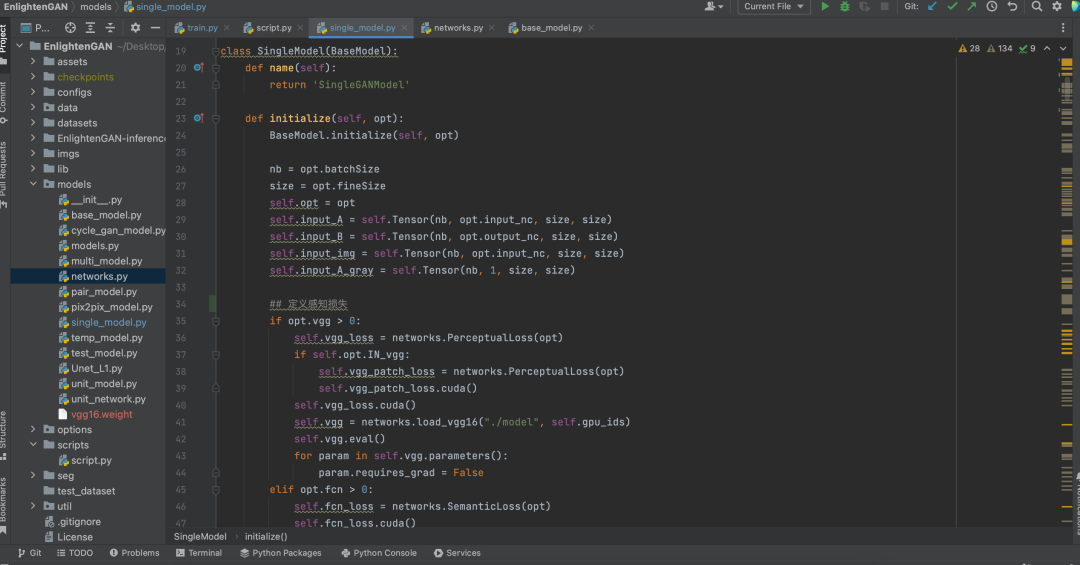The width and height of the screenshot is (1080, 565).
Task: Toggle the Commit side tool window
Action: pyautogui.click(x=4, y=102)
